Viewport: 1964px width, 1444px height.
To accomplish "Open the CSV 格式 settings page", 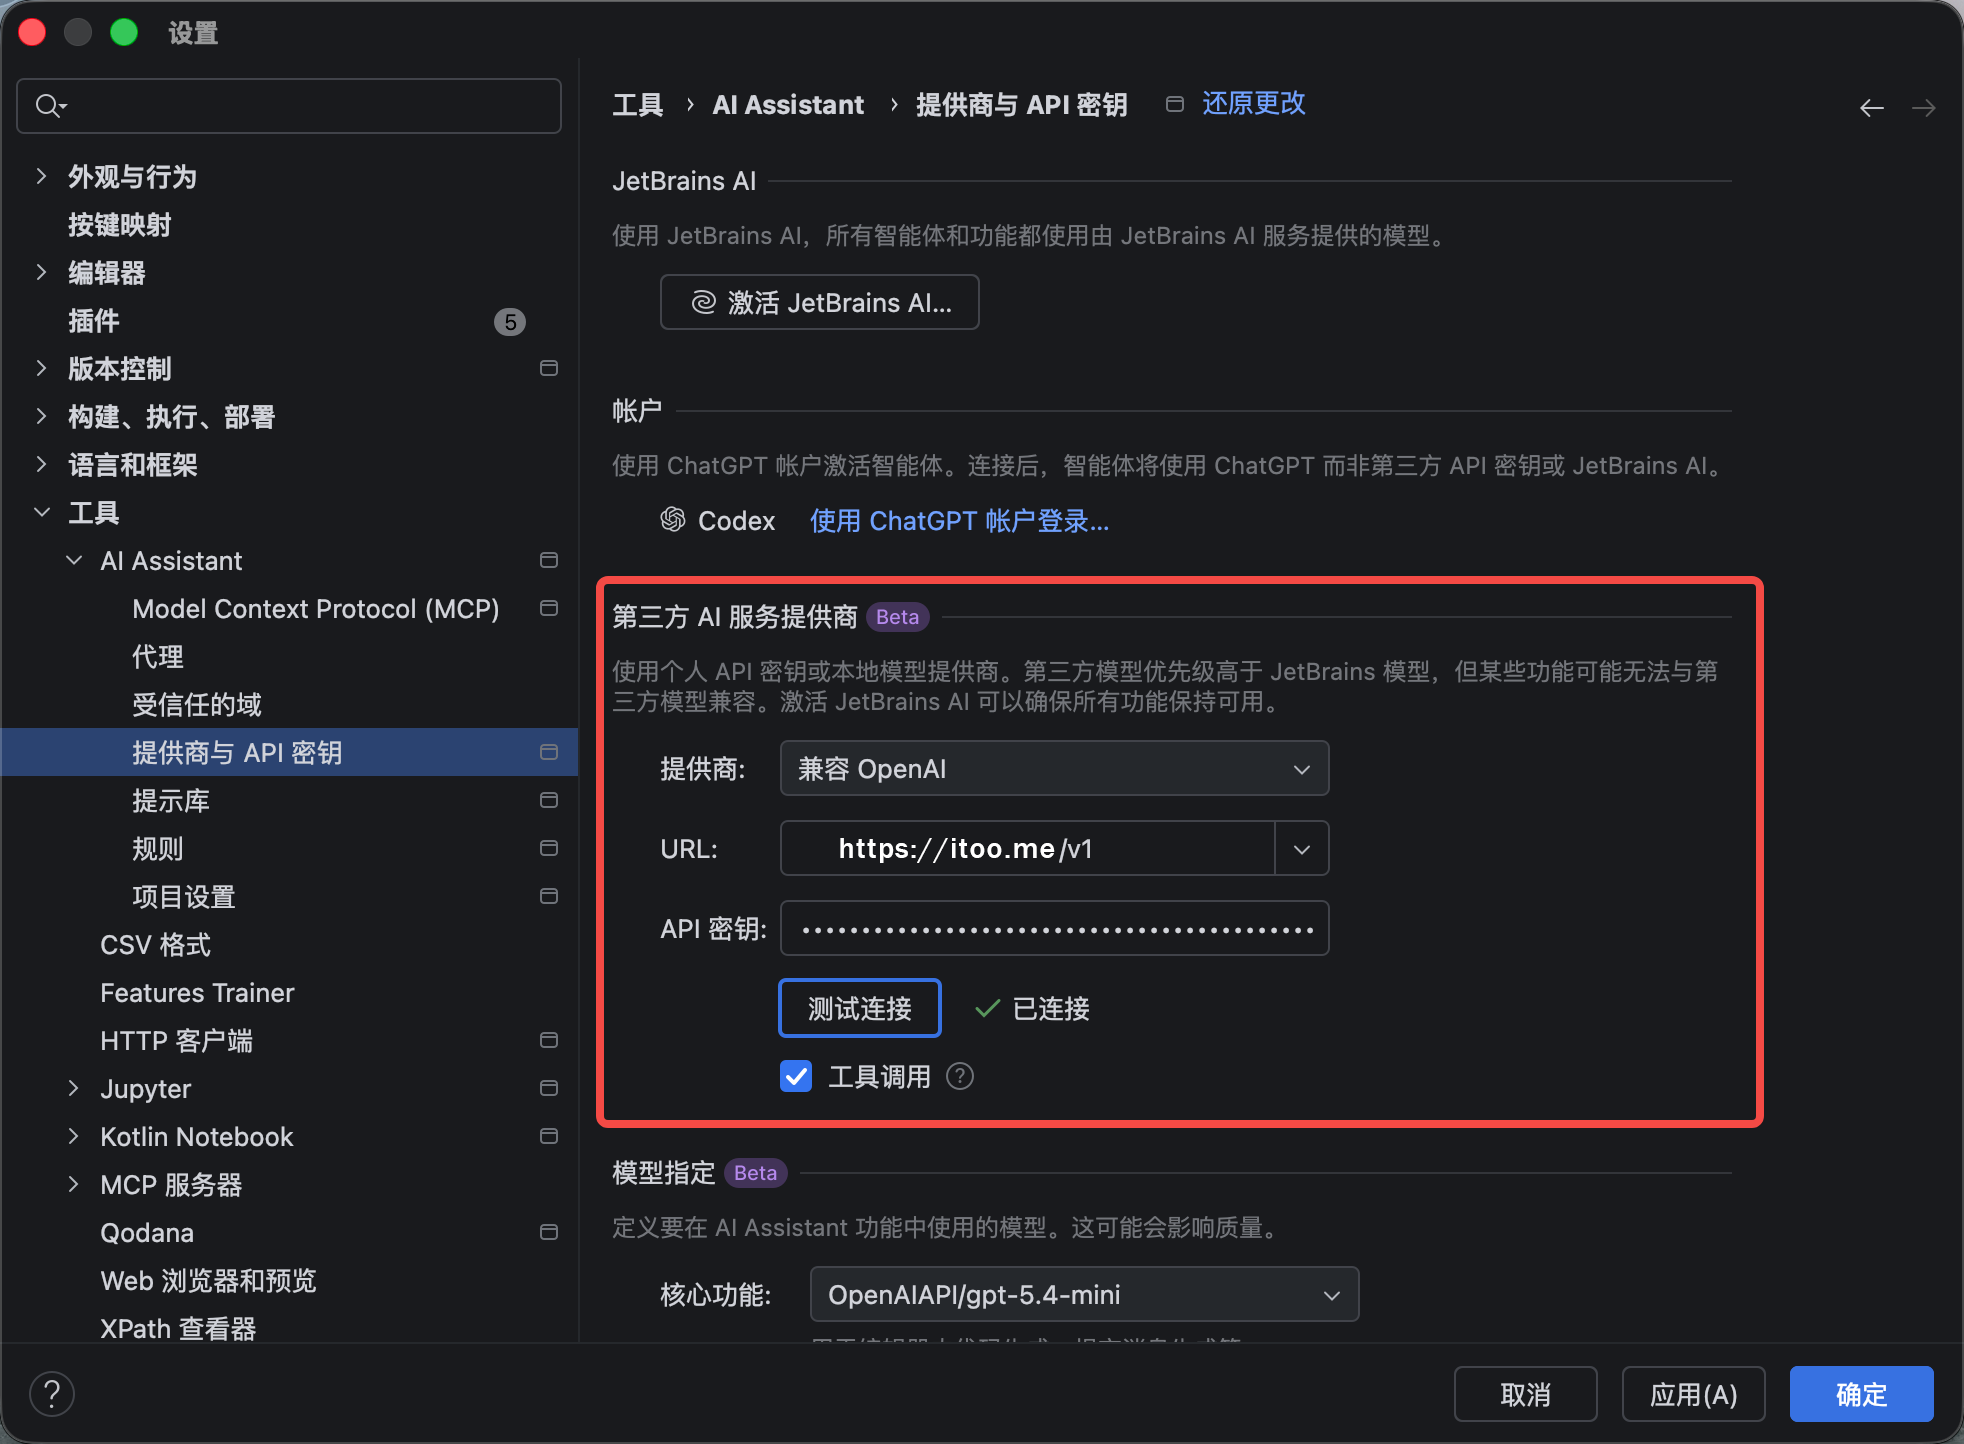I will (156, 944).
